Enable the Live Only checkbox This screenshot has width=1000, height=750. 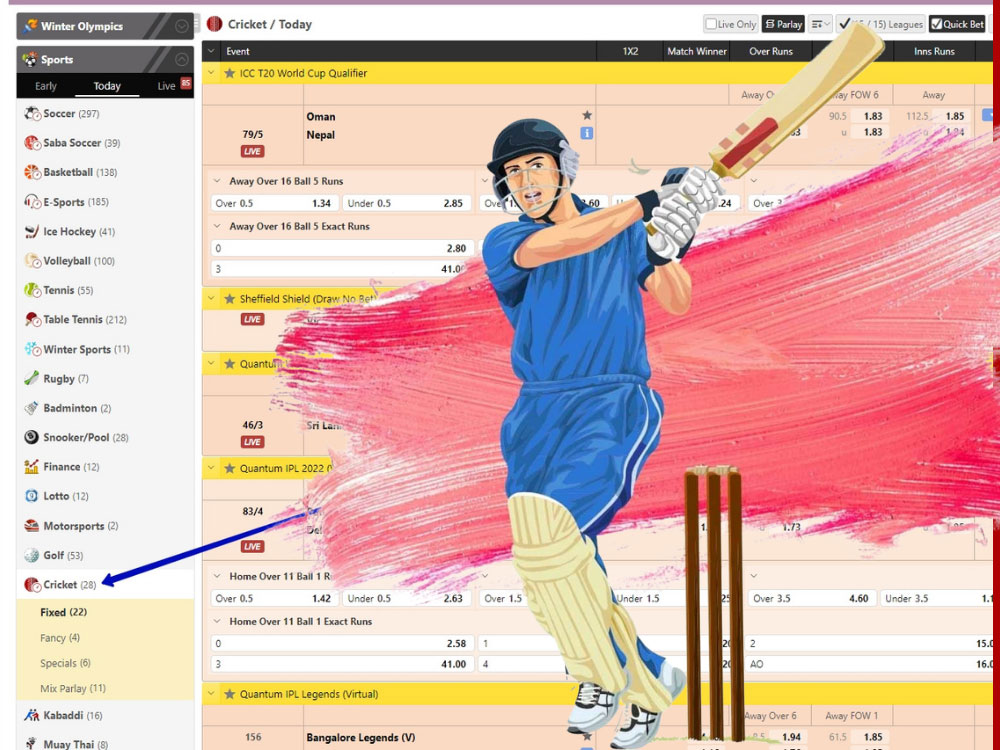click(x=711, y=24)
